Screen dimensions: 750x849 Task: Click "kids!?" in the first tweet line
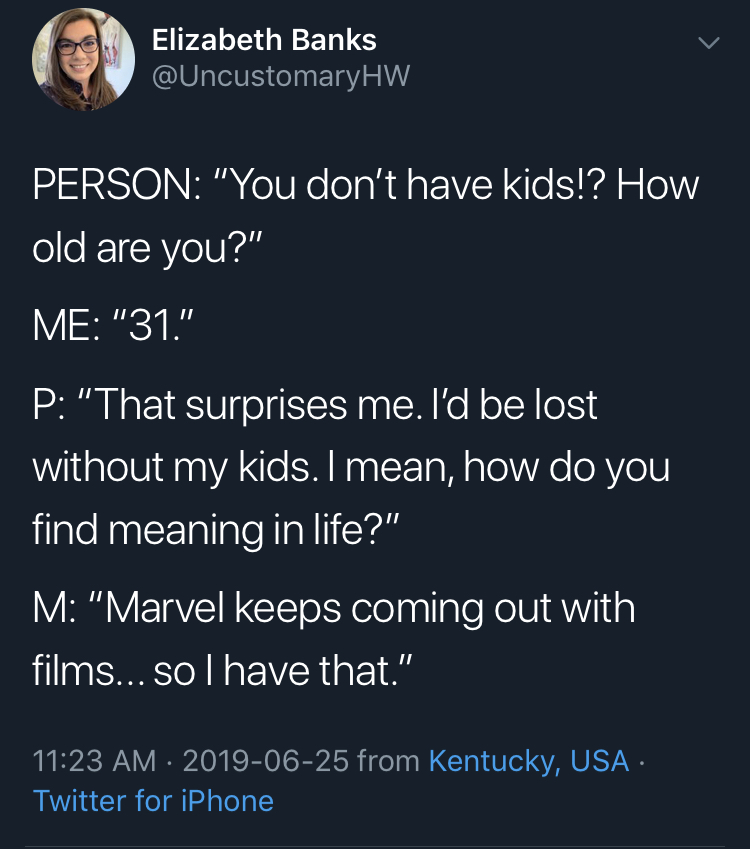click(539, 186)
